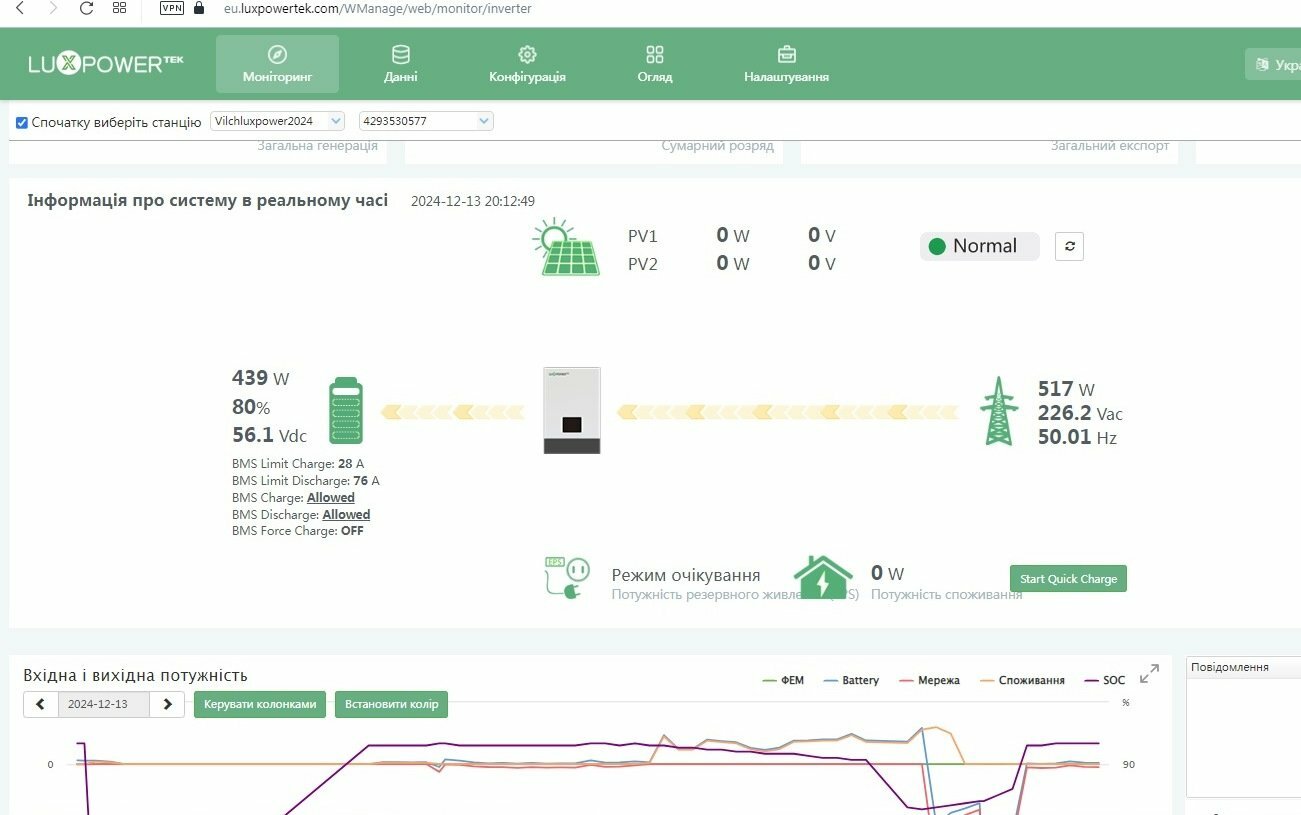Click the EPS backup power plug icon
The width and height of the screenshot is (1301, 815).
click(567, 578)
